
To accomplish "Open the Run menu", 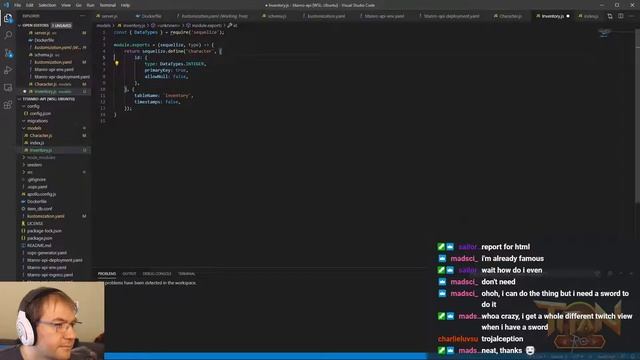I will click(91, 5).
